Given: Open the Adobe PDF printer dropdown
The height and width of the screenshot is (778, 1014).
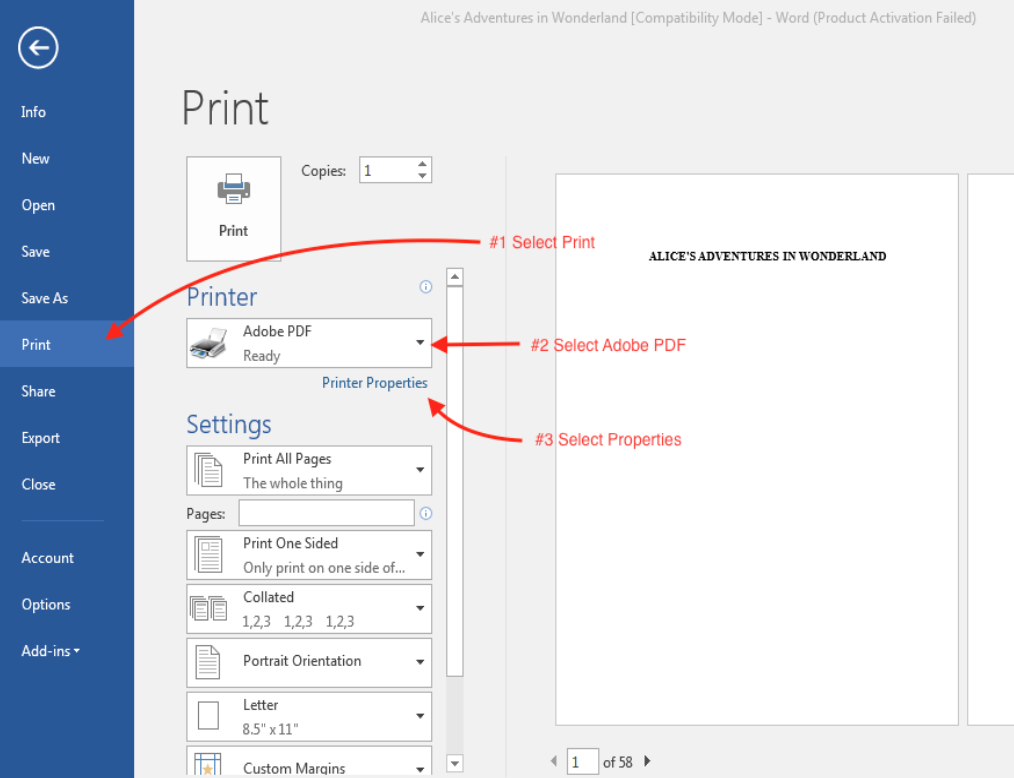Looking at the screenshot, I should tap(420, 343).
